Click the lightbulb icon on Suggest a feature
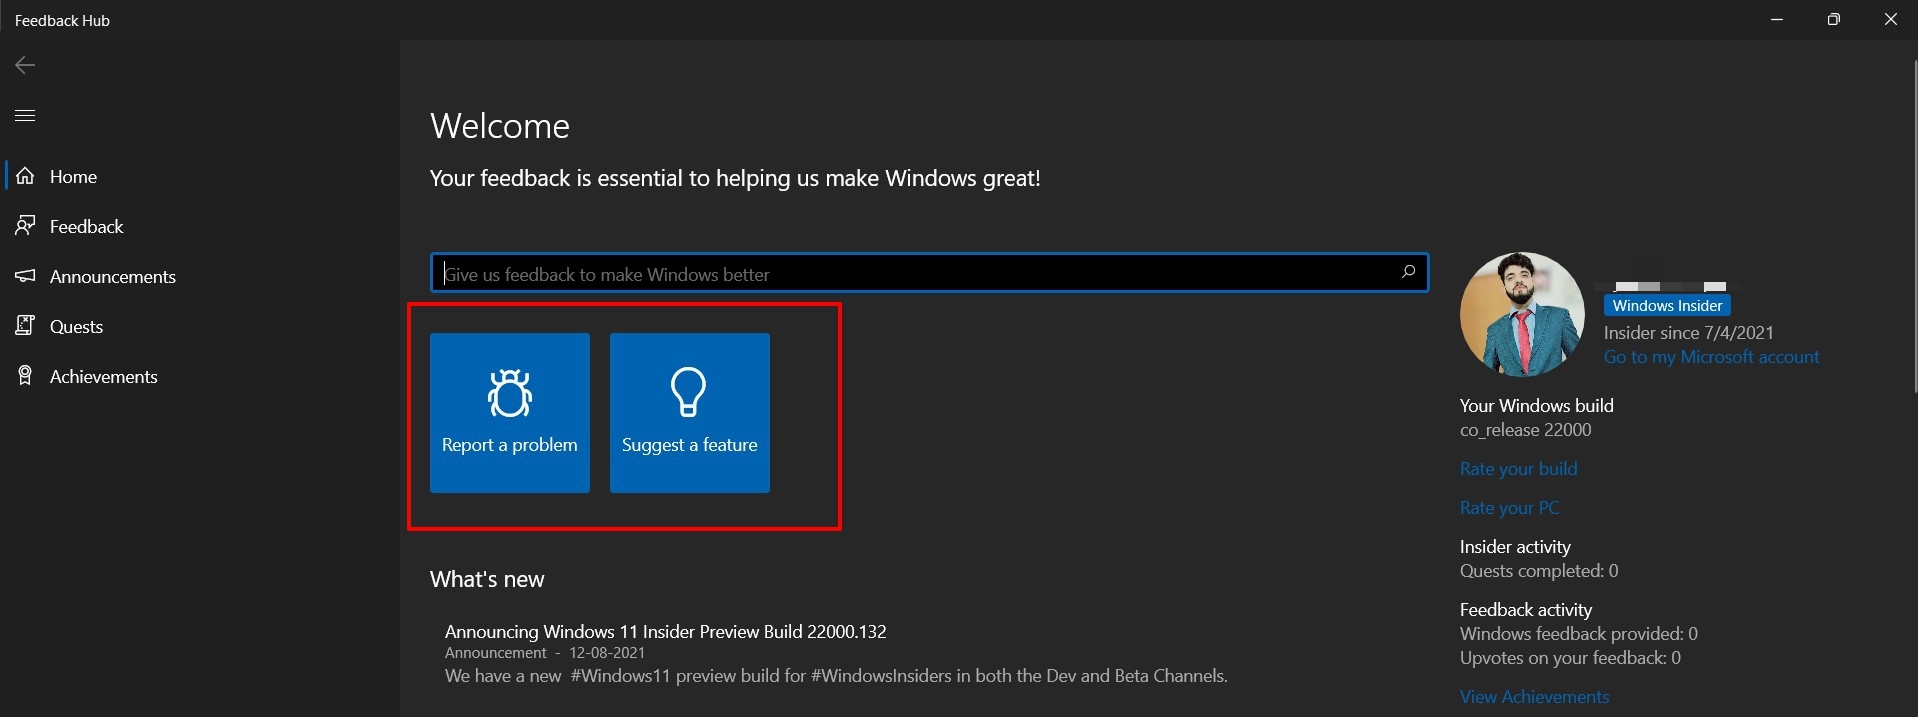This screenshot has width=1918, height=717. (689, 392)
